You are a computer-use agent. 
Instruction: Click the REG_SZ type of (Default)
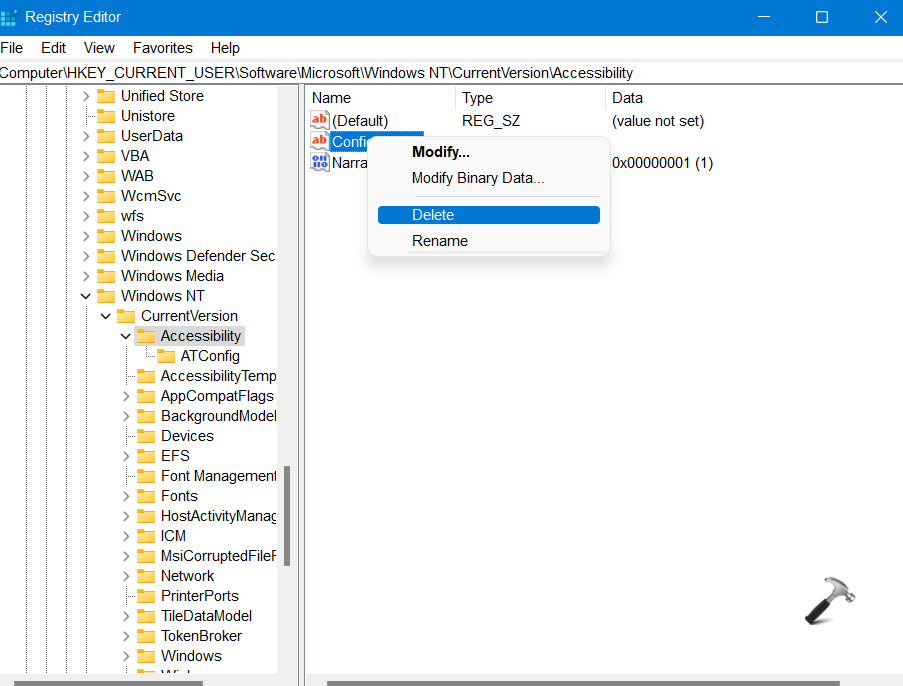(x=491, y=121)
